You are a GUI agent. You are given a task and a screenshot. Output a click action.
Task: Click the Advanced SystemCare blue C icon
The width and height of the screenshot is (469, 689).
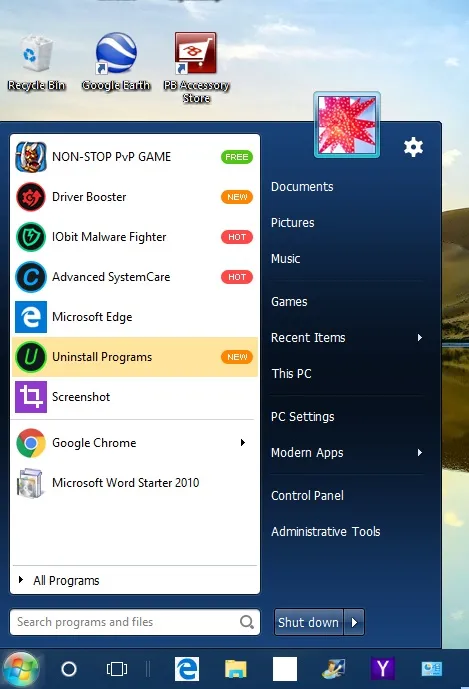pos(31,277)
